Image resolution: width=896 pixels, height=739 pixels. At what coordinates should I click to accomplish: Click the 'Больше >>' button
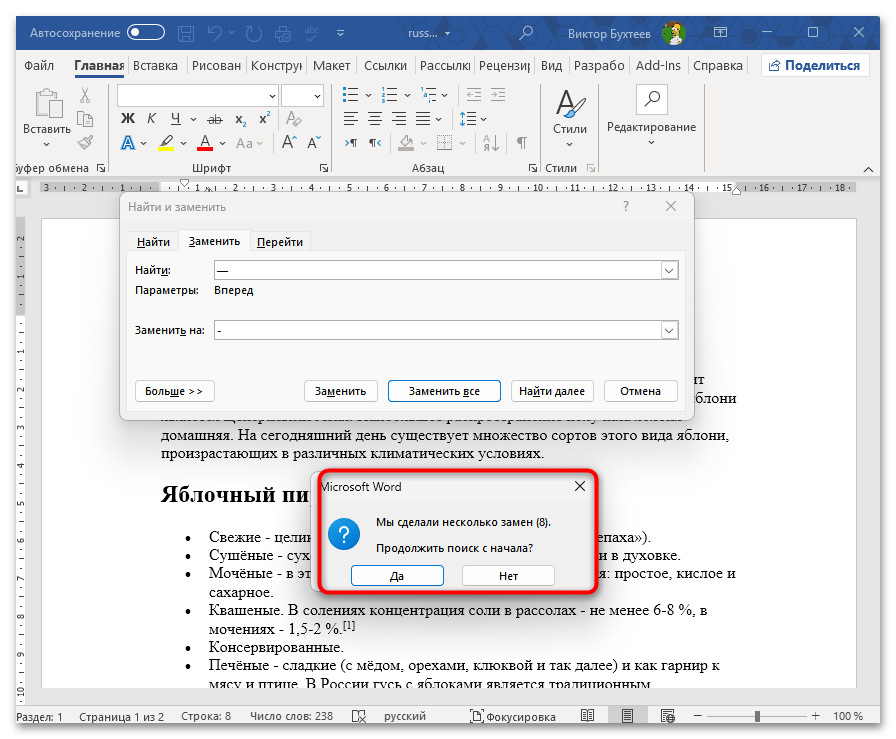tap(174, 391)
